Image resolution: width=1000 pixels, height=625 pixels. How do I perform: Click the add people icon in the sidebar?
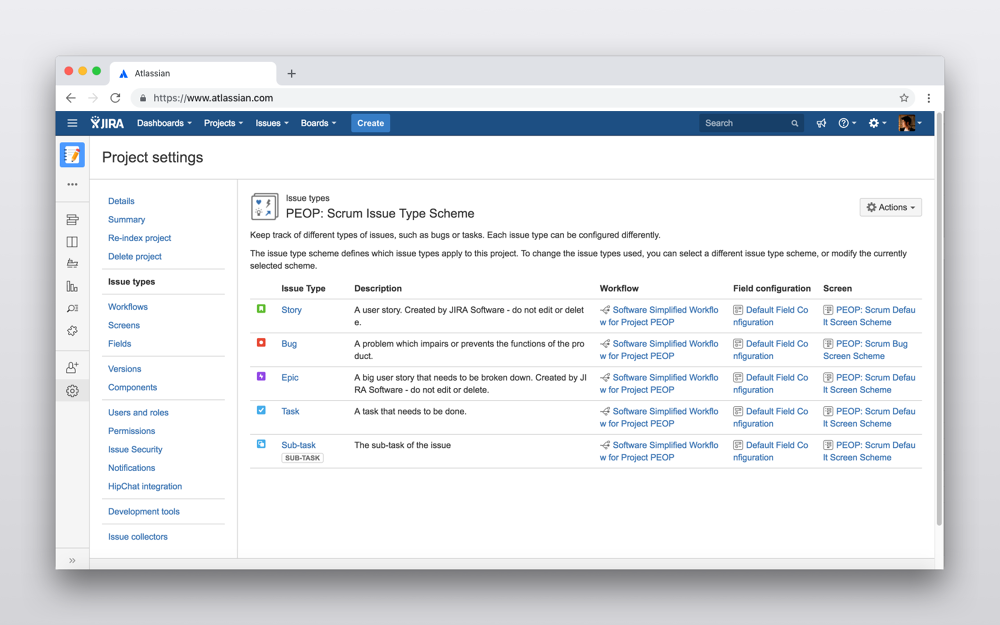pyautogui.click(x=72, y=368)
